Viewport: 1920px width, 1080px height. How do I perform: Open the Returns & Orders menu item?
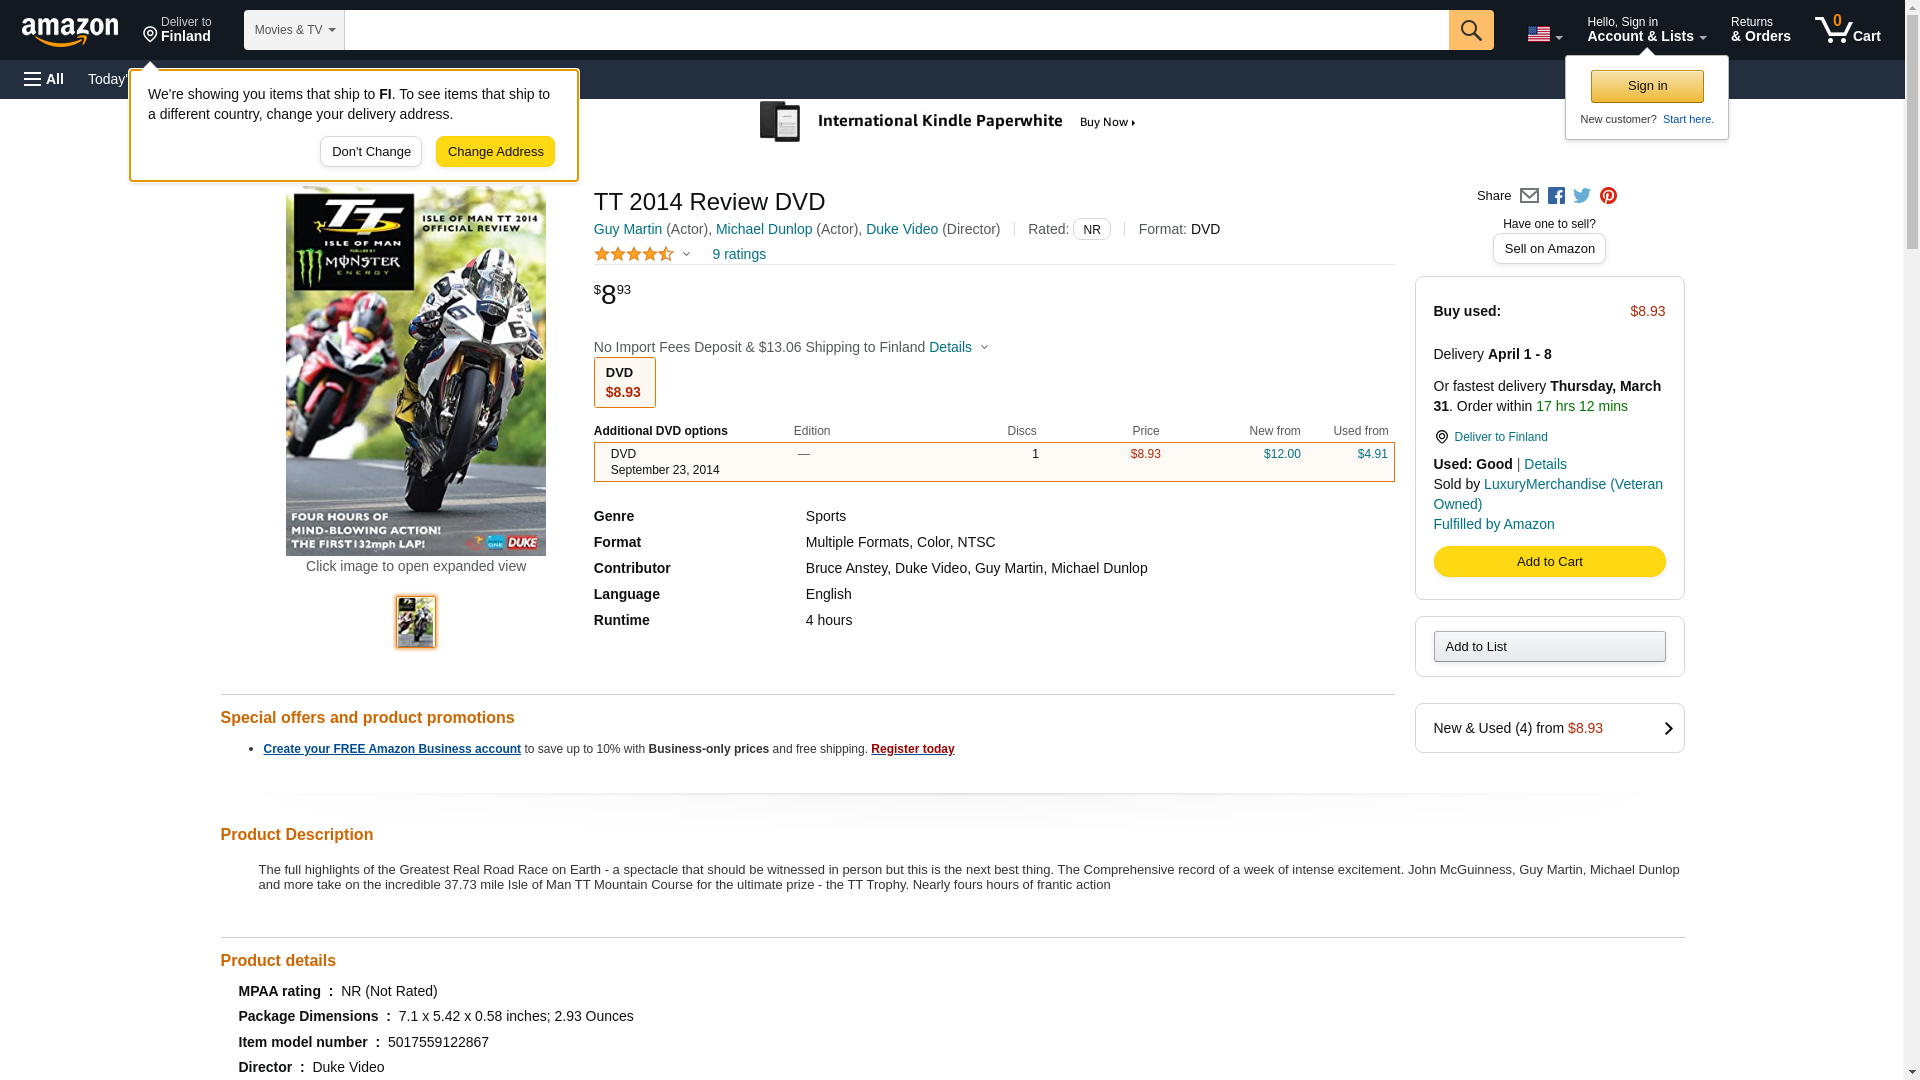click(1760, 30)
